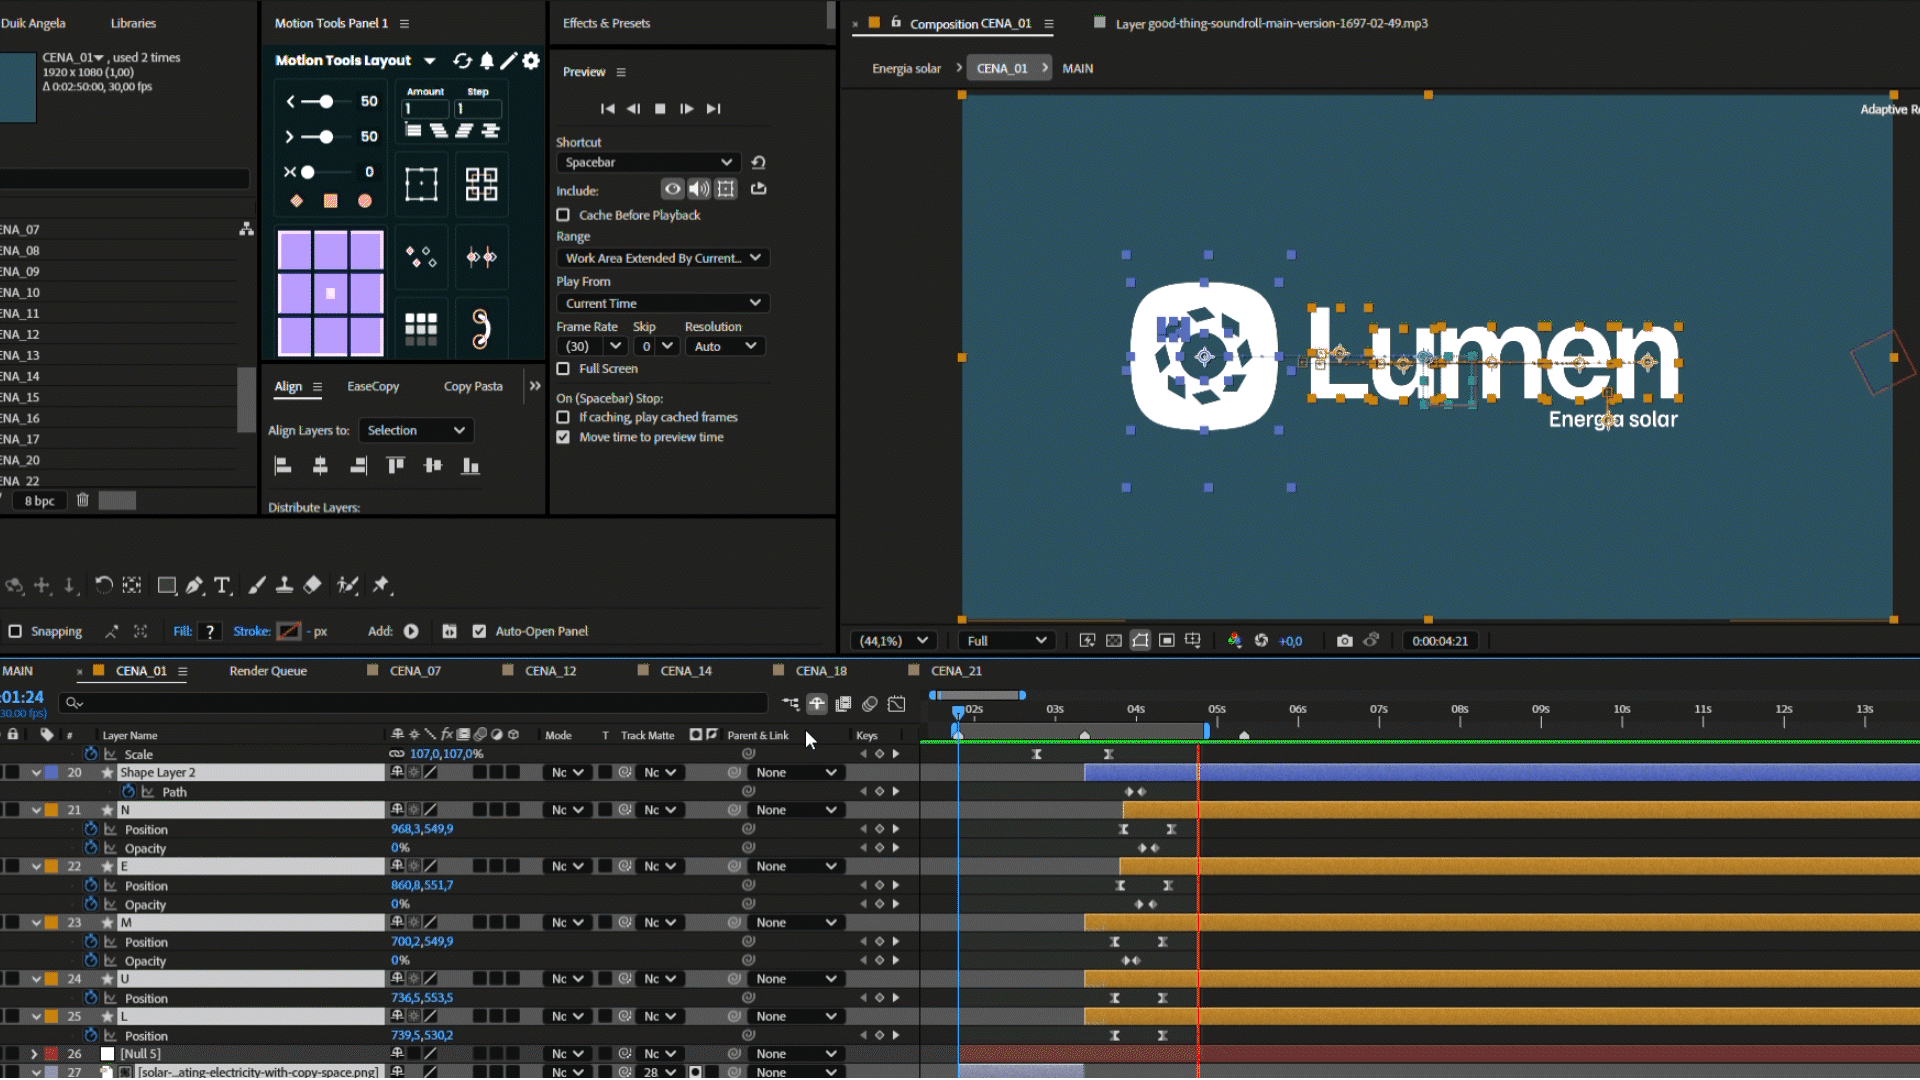Activate the Roto Brush tool

point(347,585)
